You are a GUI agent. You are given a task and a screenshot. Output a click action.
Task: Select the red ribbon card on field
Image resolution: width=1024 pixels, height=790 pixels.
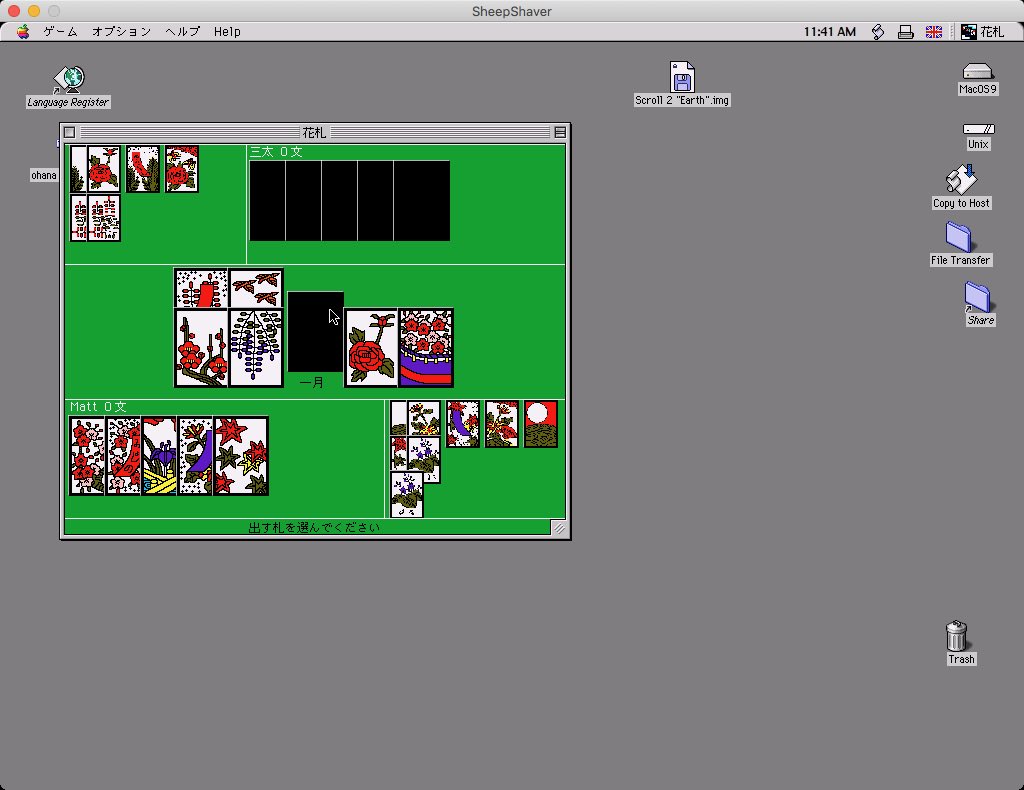tap(201, 288)
